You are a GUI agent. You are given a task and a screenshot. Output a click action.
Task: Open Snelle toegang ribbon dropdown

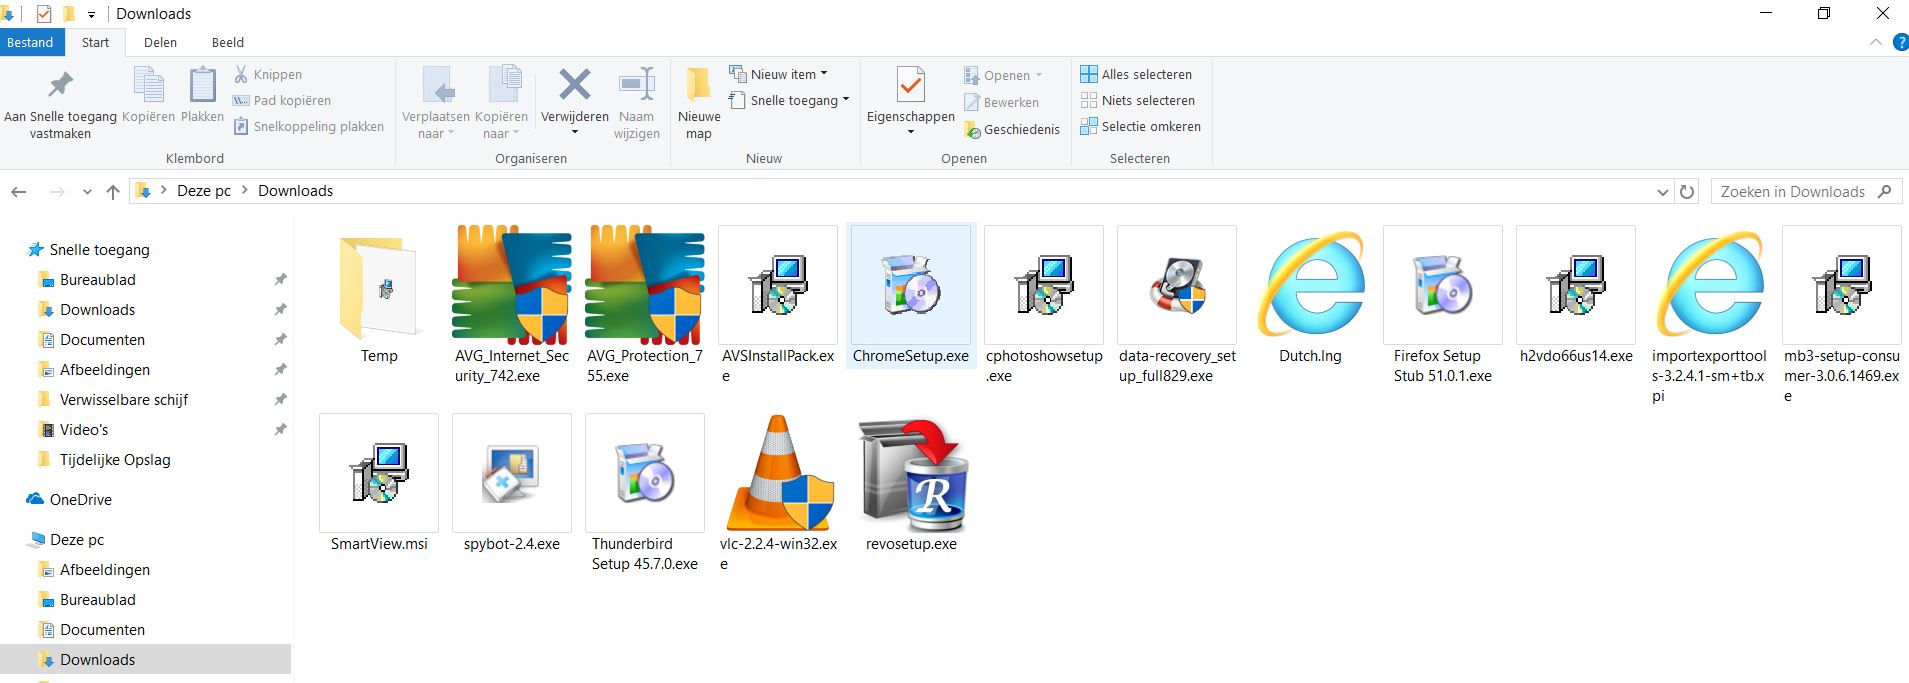pos(789,100)
